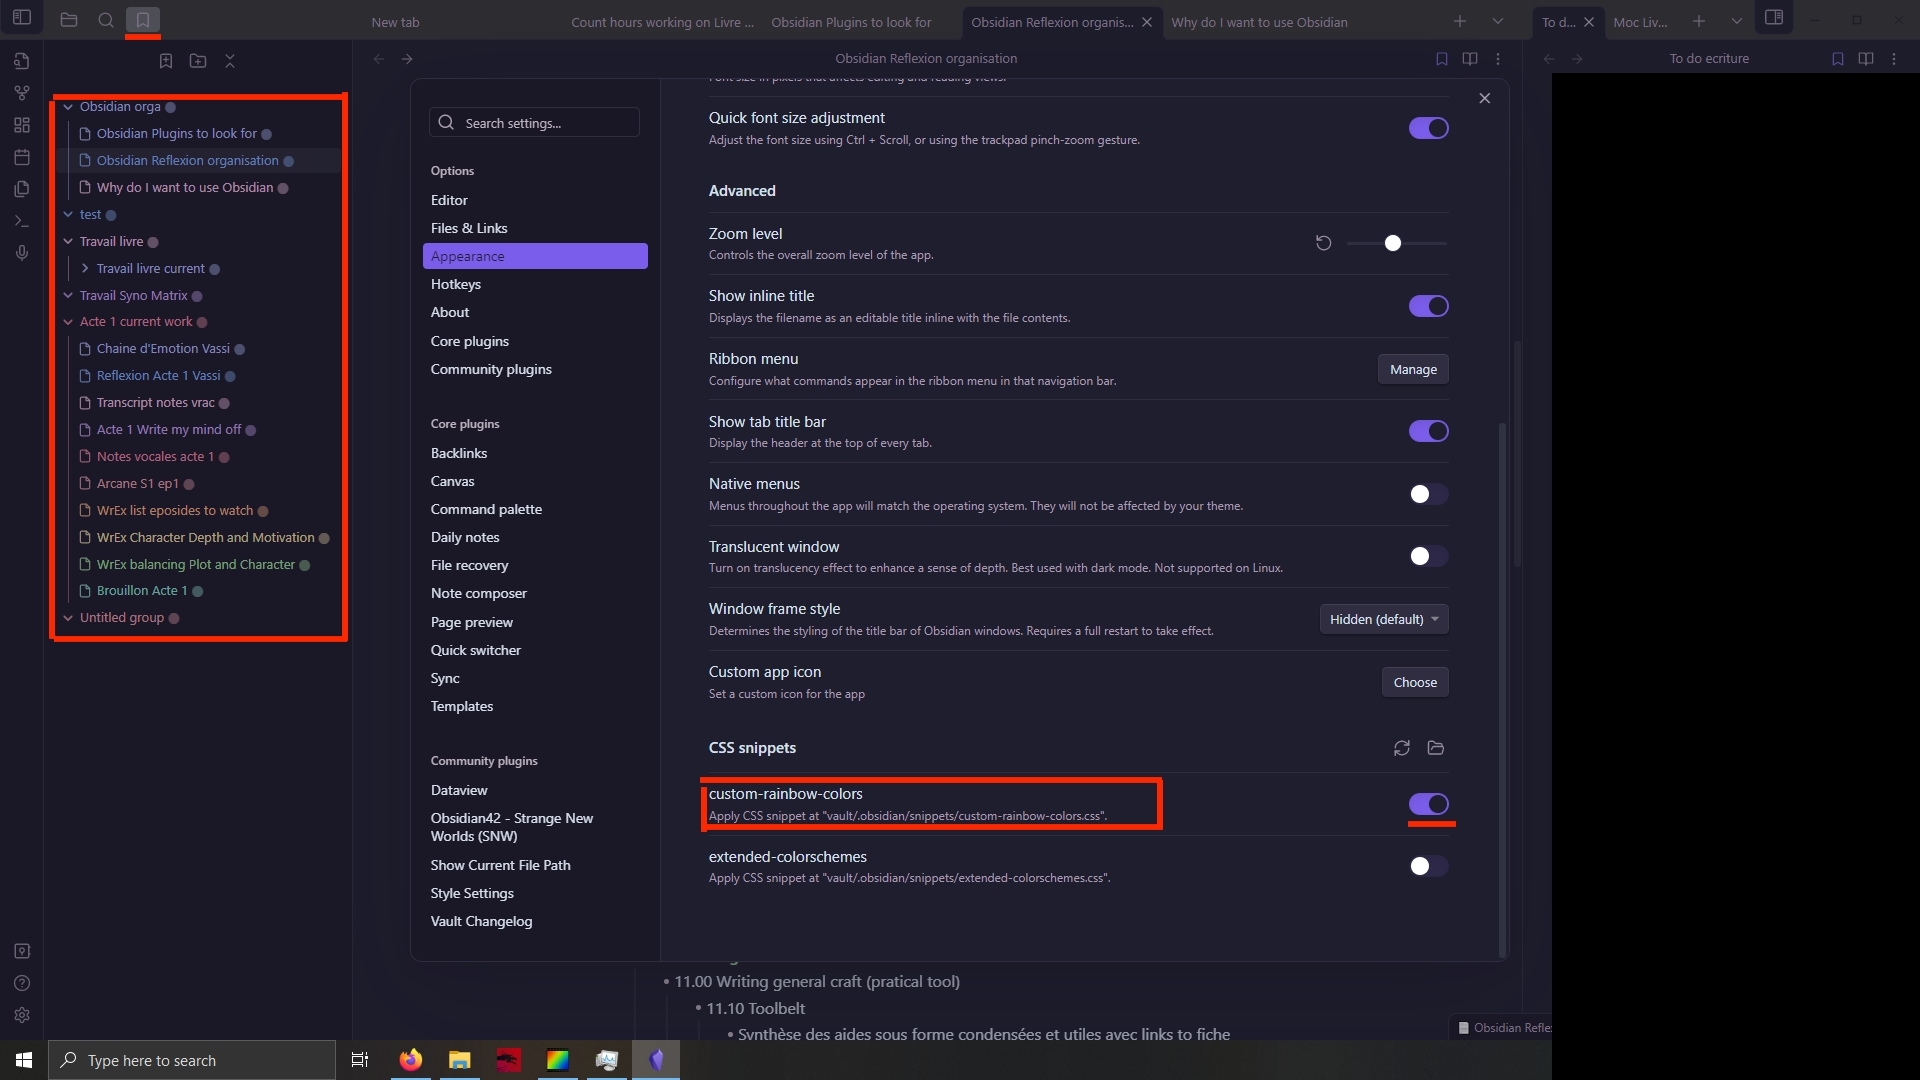Open the command palette ribbon icon
1920x1080 pixels.
[x=22, y=221]
